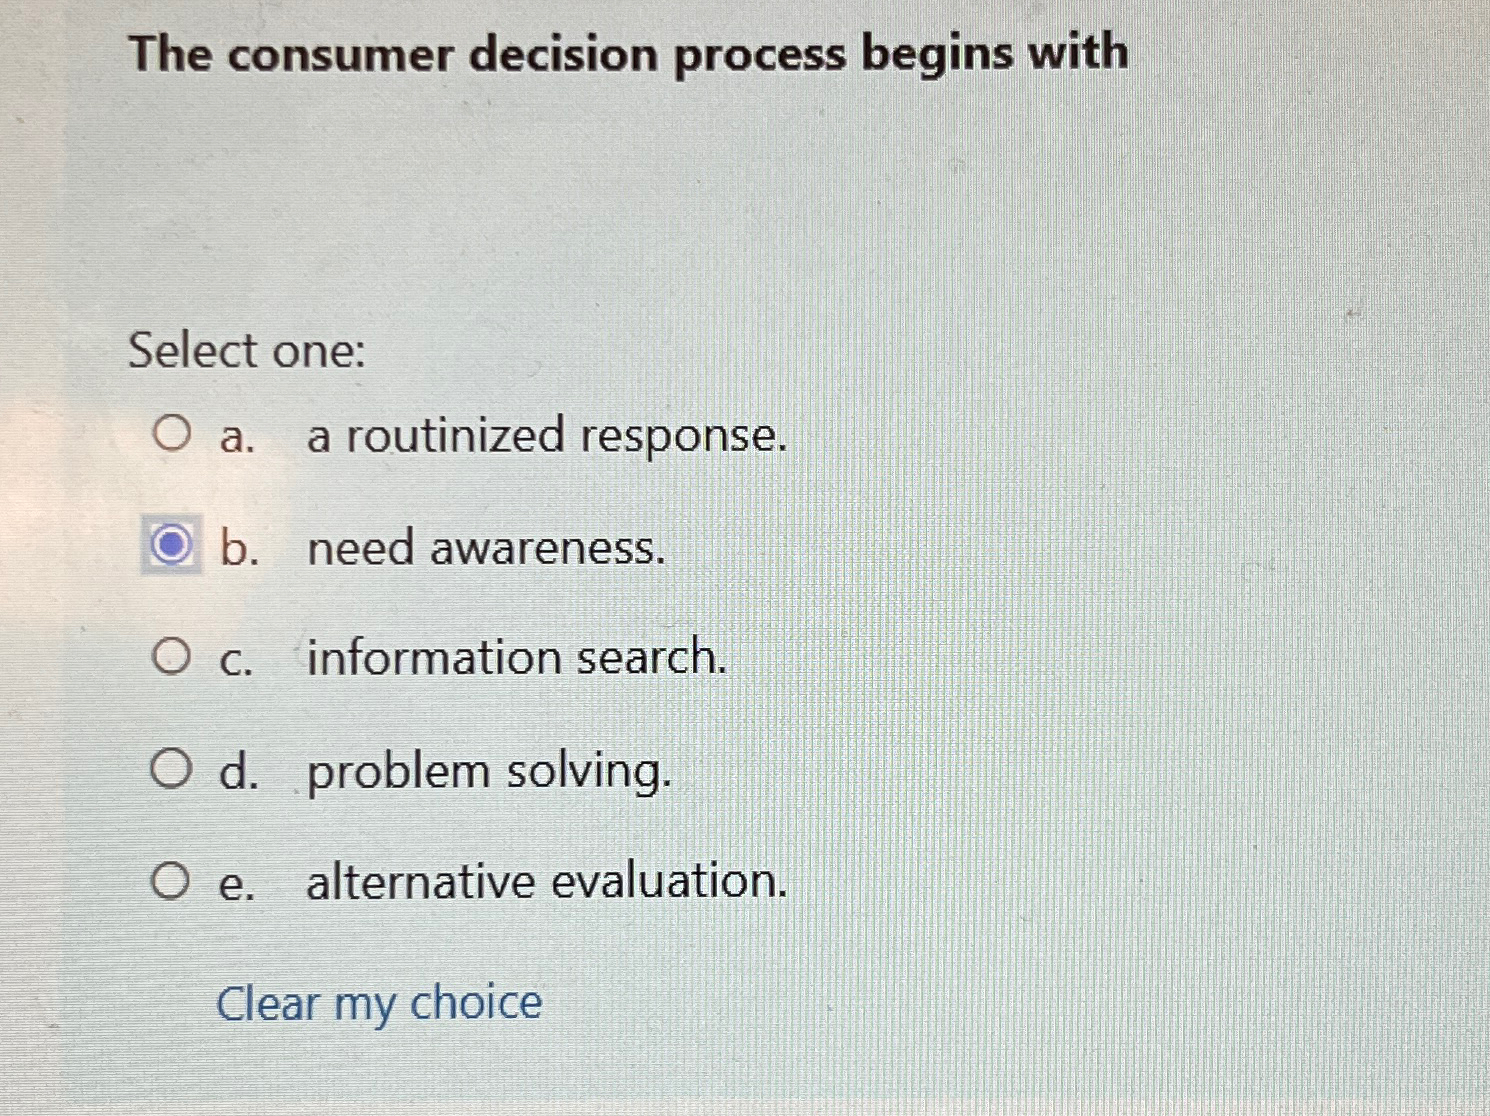Choose answer a routinized response
The width and height of the screenshot is (1490, 1116).
(545, 436)
